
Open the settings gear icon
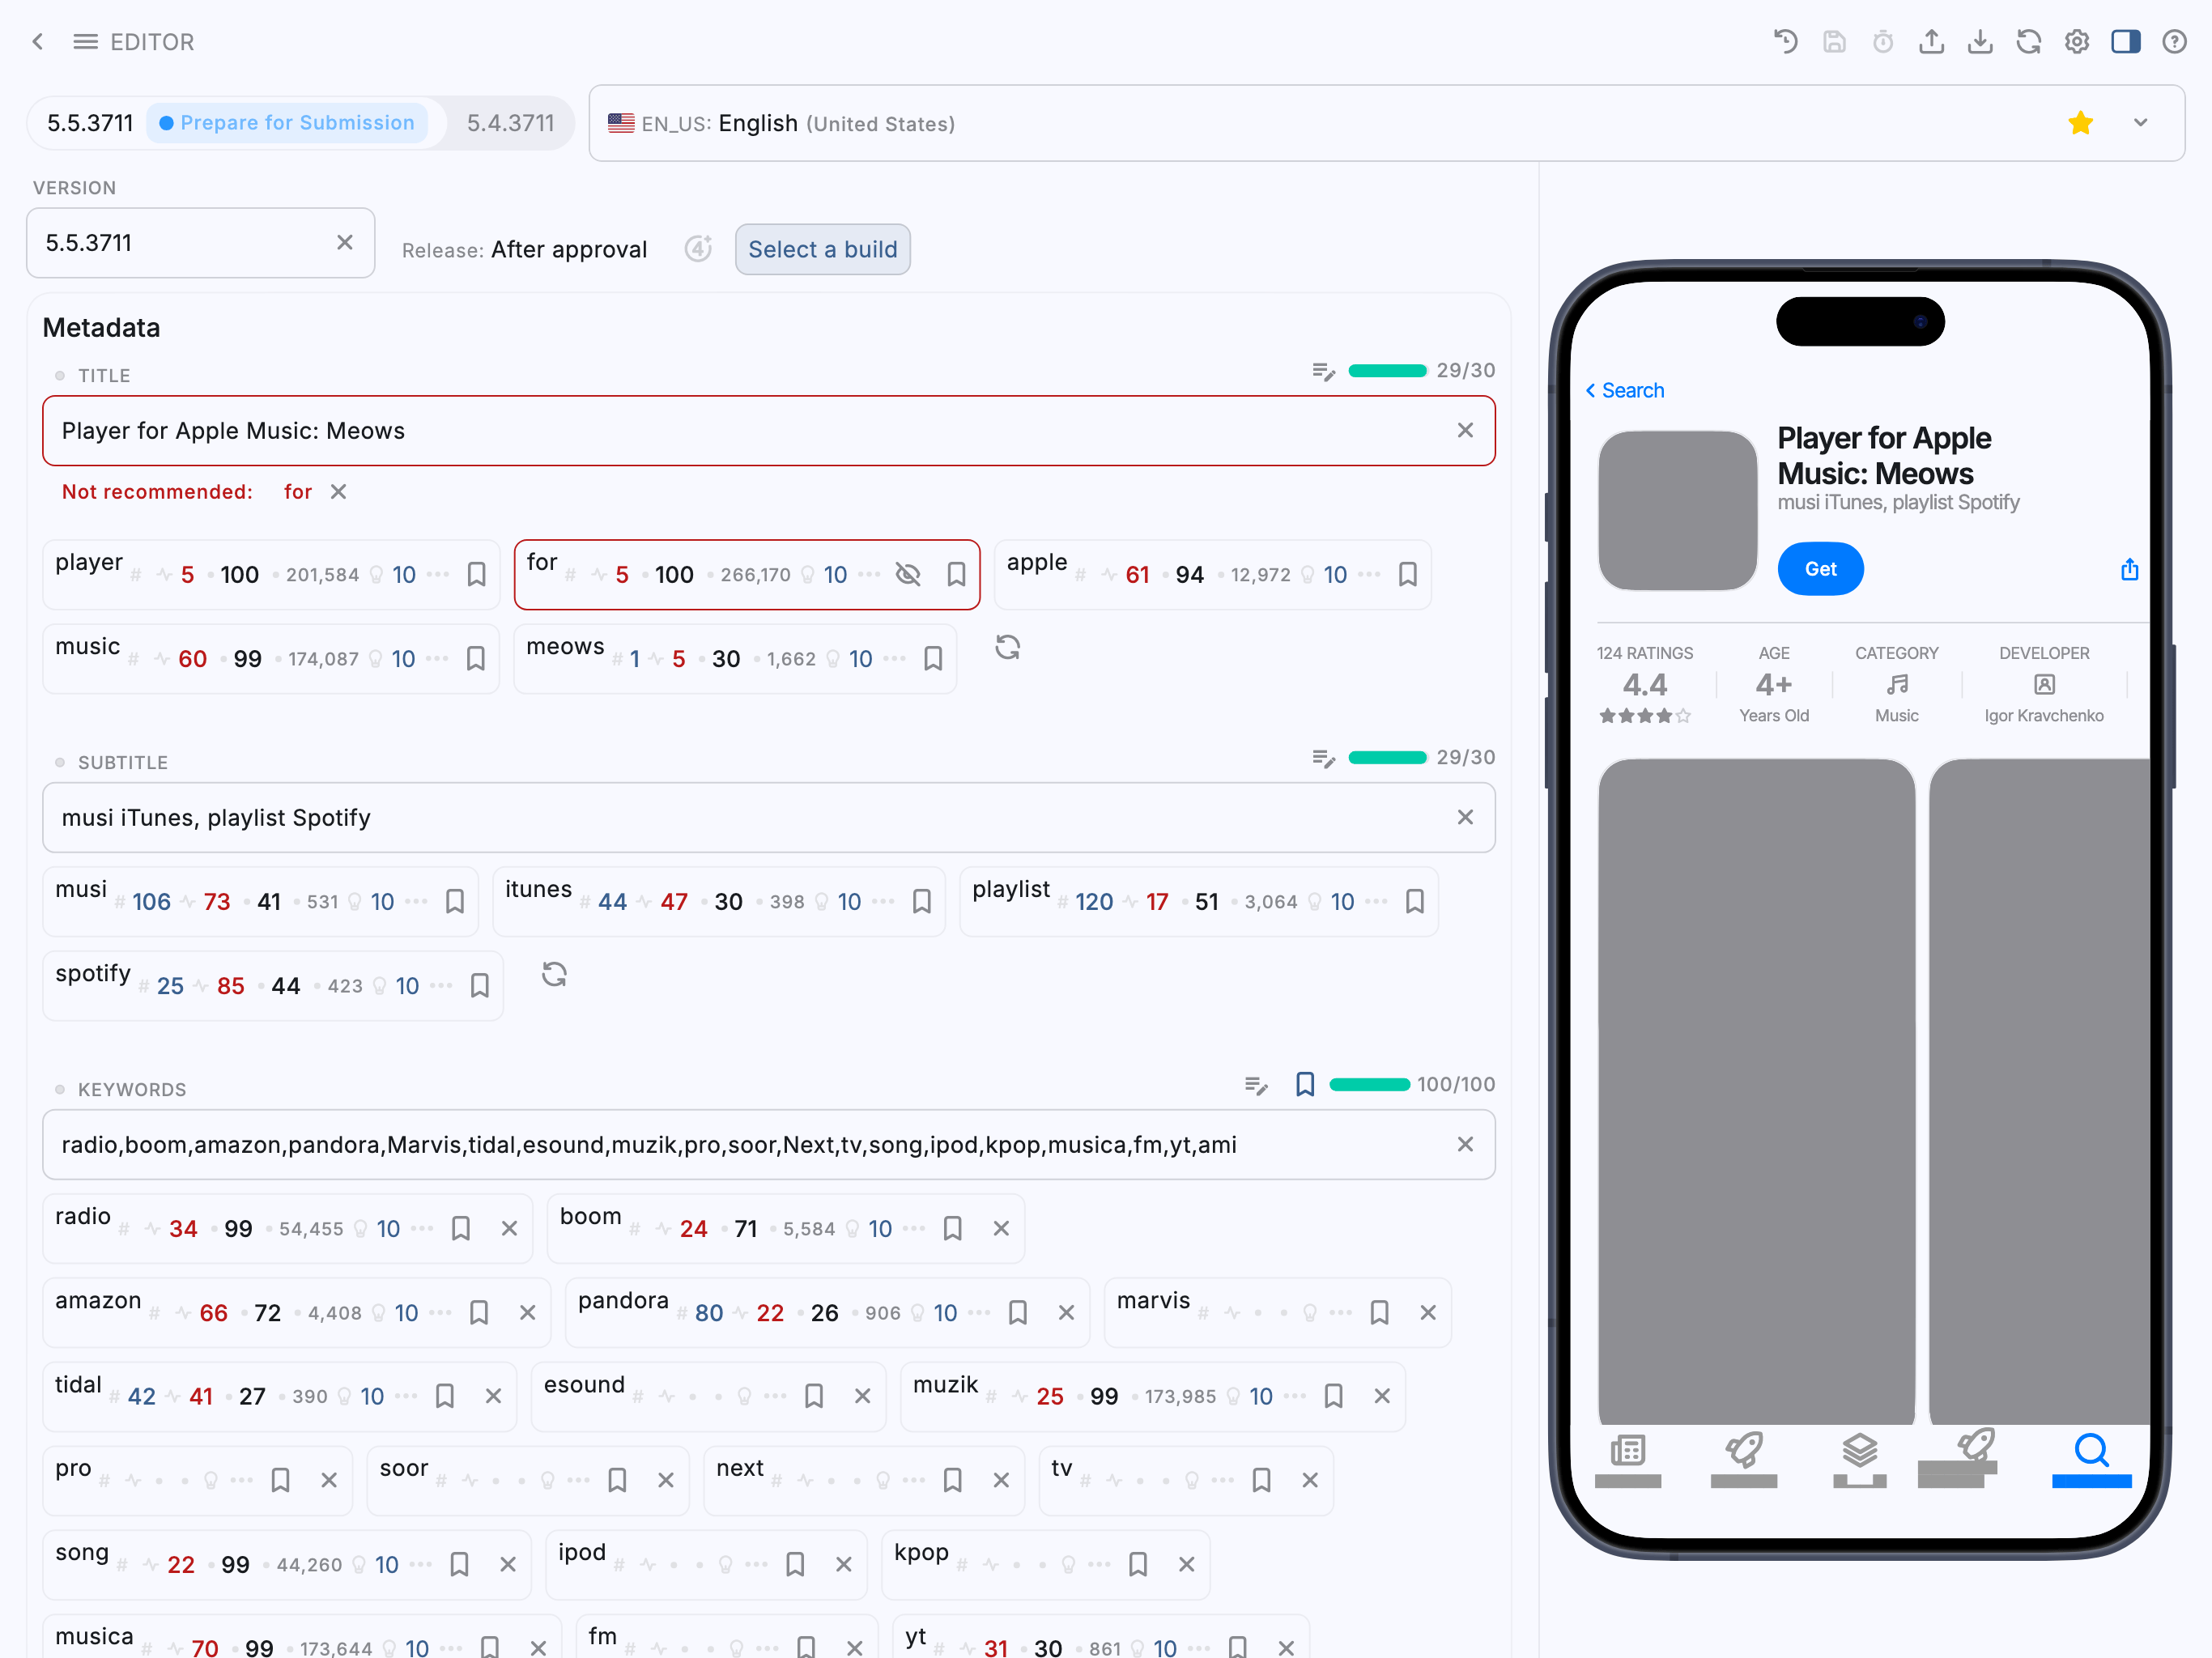coord(2077,42)
